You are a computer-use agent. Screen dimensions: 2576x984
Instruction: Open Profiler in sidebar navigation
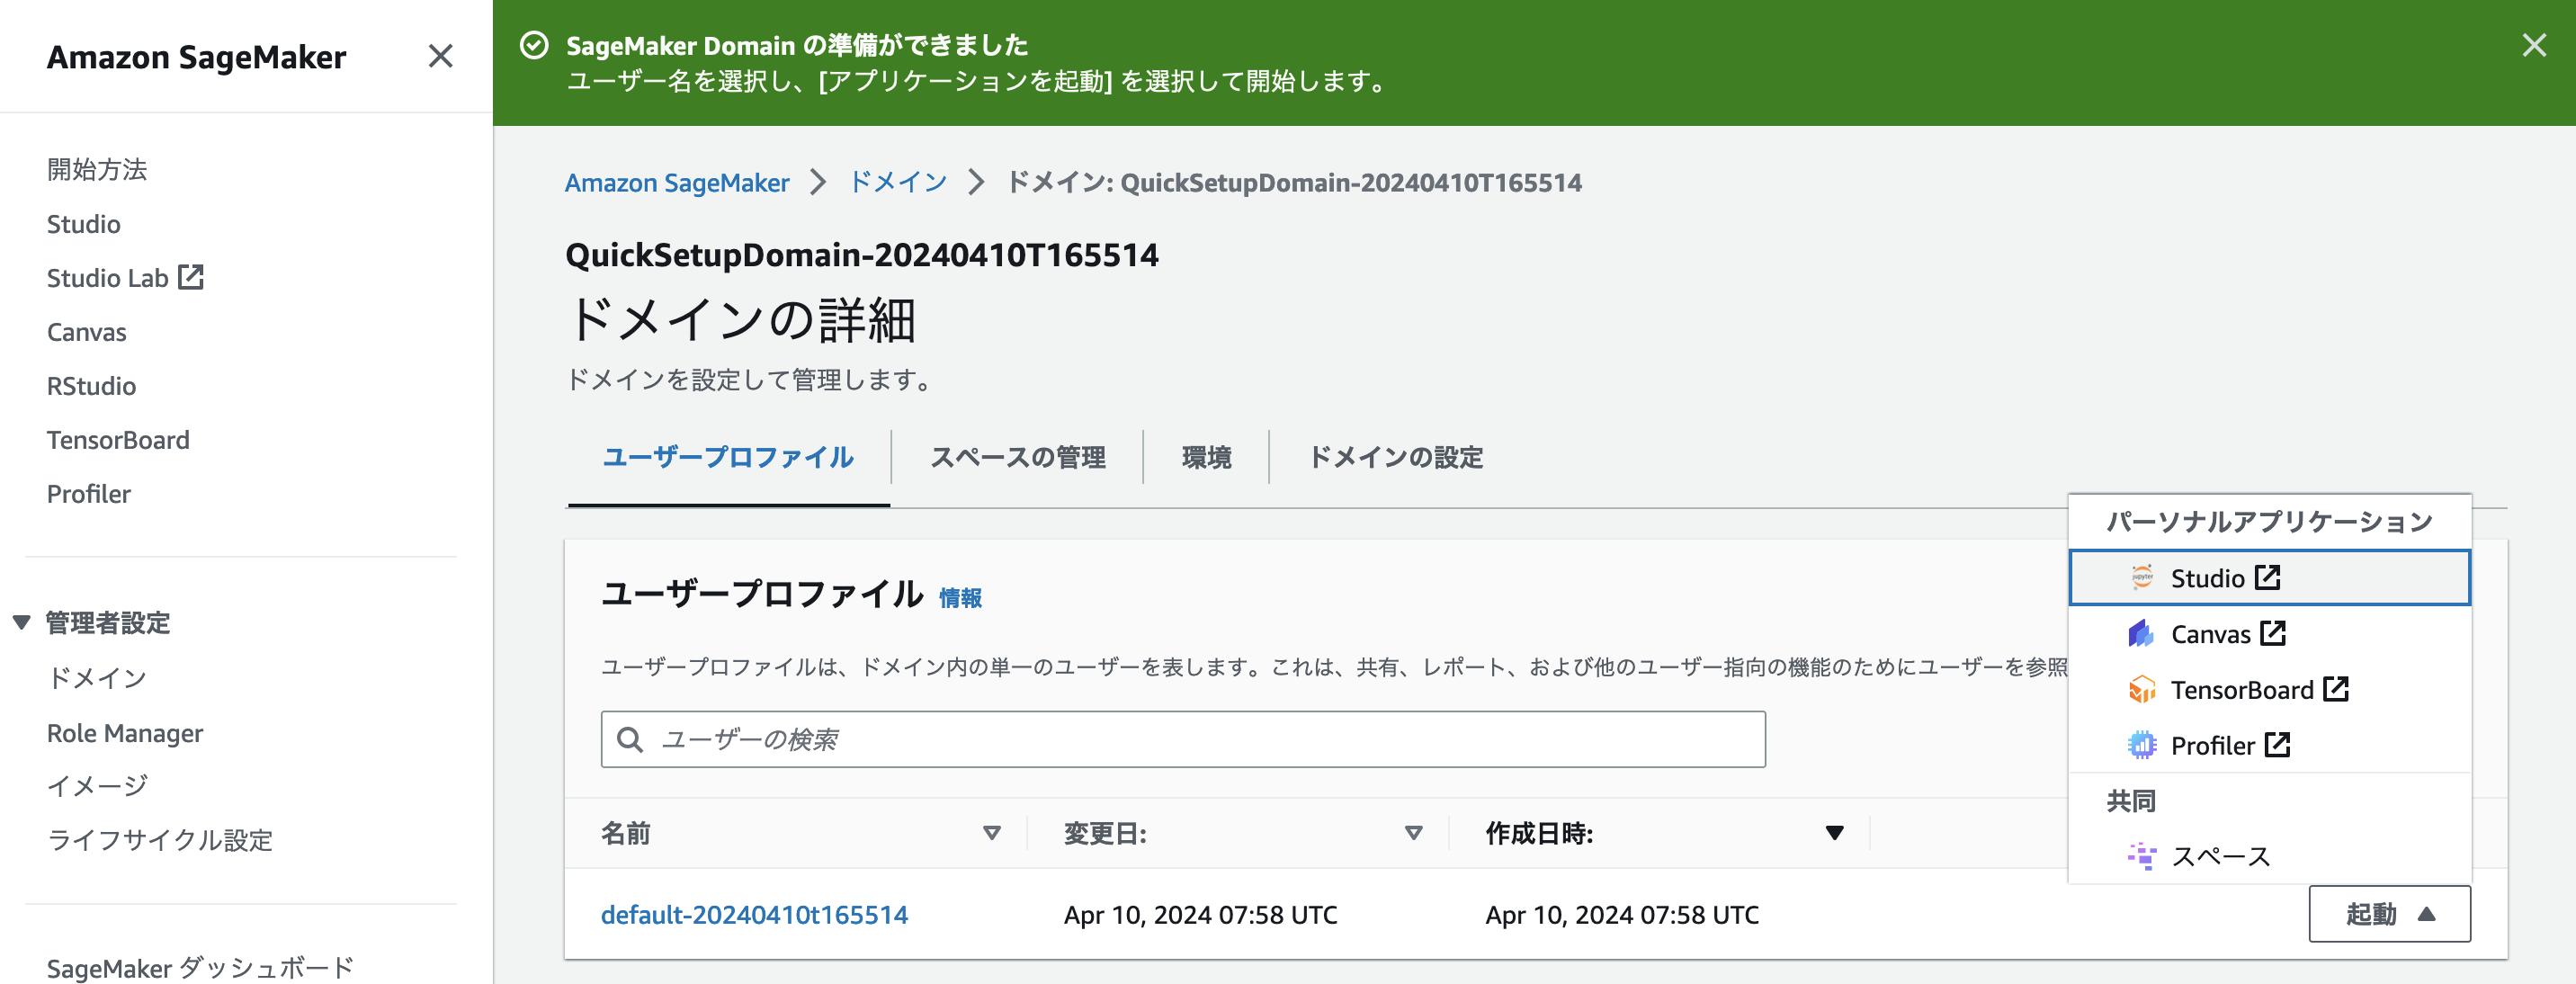(89, 493)
